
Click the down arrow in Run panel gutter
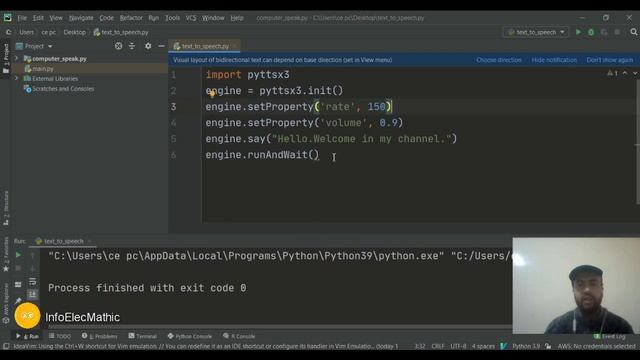tap(32, 269)
